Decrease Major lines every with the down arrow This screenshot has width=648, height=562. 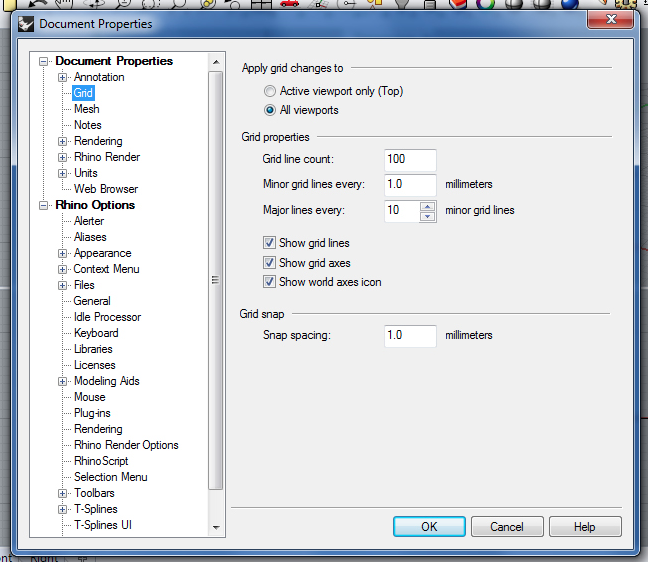point(428,217)
